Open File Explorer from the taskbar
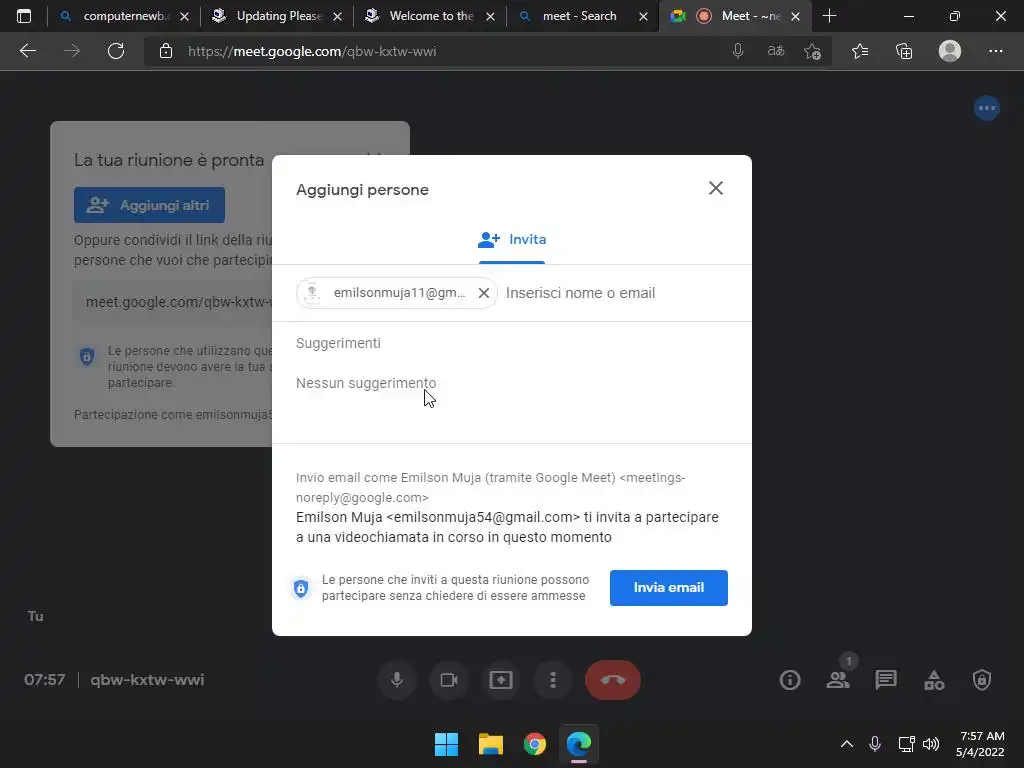This screenshot has width=1024, height=768. click(490, 744)
